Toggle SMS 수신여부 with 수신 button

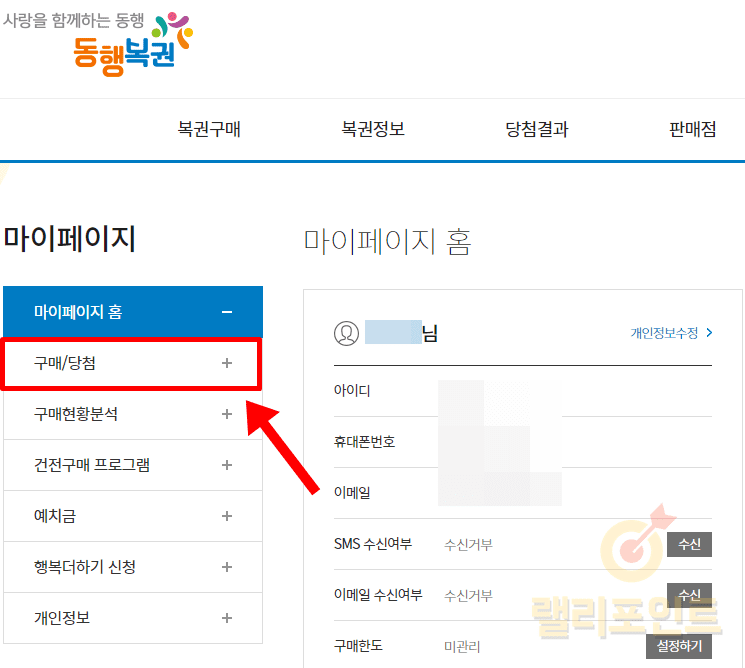pyautogui.click(x=689, y=545)
